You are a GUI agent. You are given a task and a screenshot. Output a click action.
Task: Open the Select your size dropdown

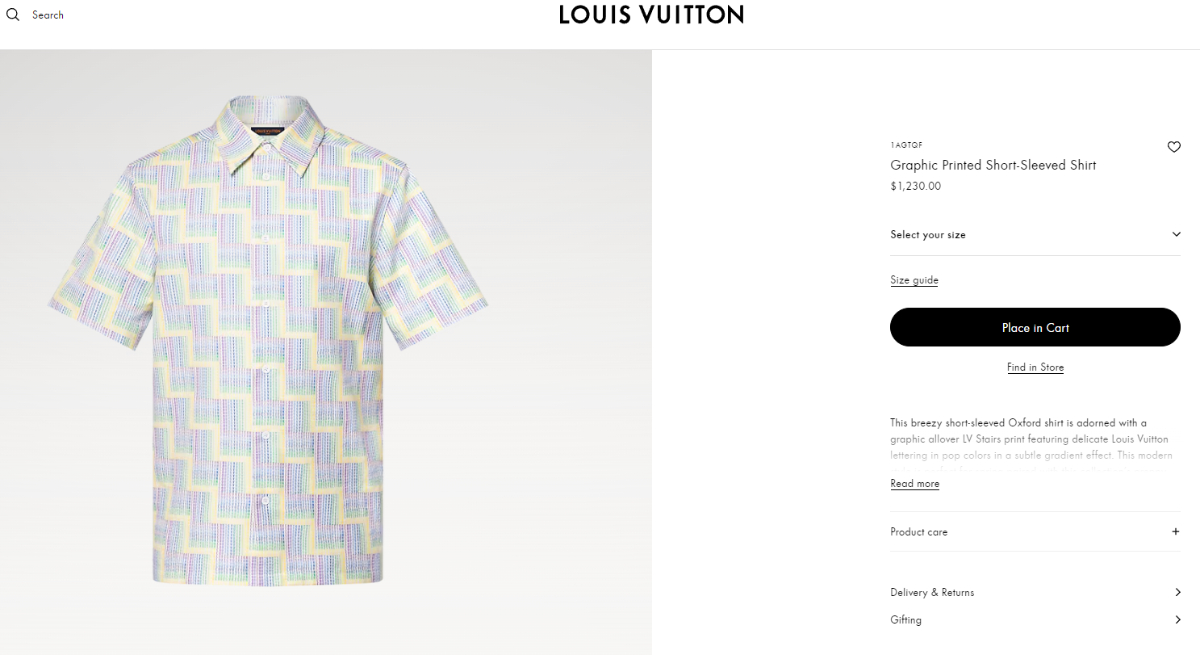click(x=1035, y=235)
